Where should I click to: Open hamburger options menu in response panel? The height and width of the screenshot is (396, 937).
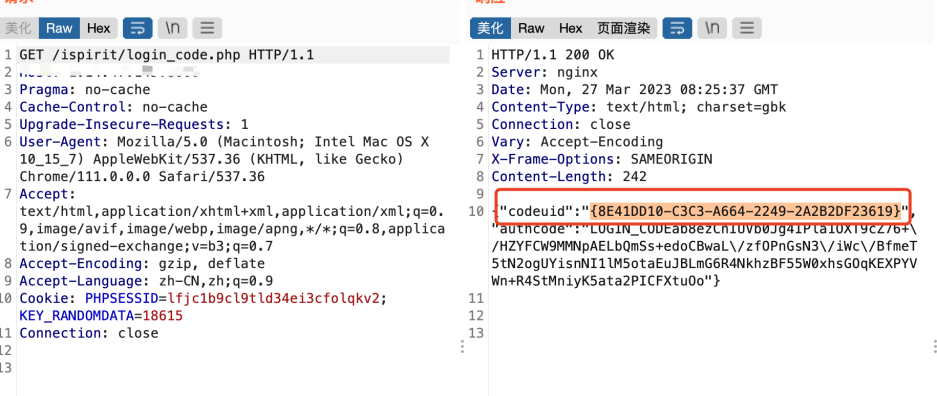click(x=747, y=28)
